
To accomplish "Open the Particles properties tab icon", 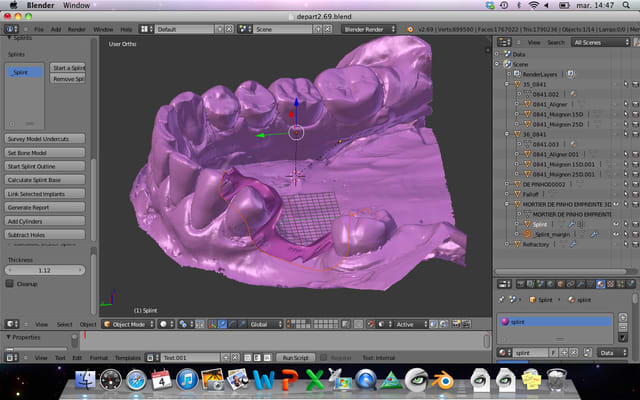I will click(x=620, y=284).
